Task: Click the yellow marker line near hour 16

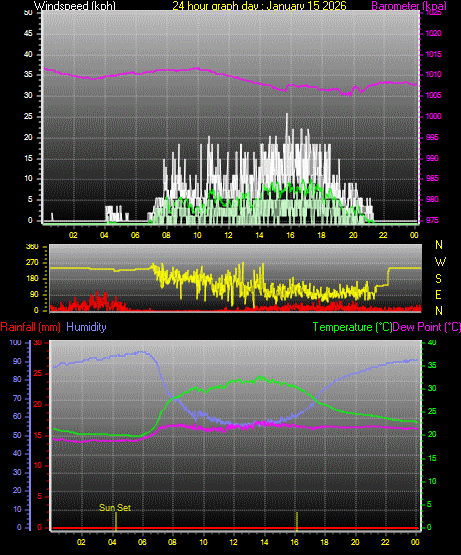Action: coord(297,521)
